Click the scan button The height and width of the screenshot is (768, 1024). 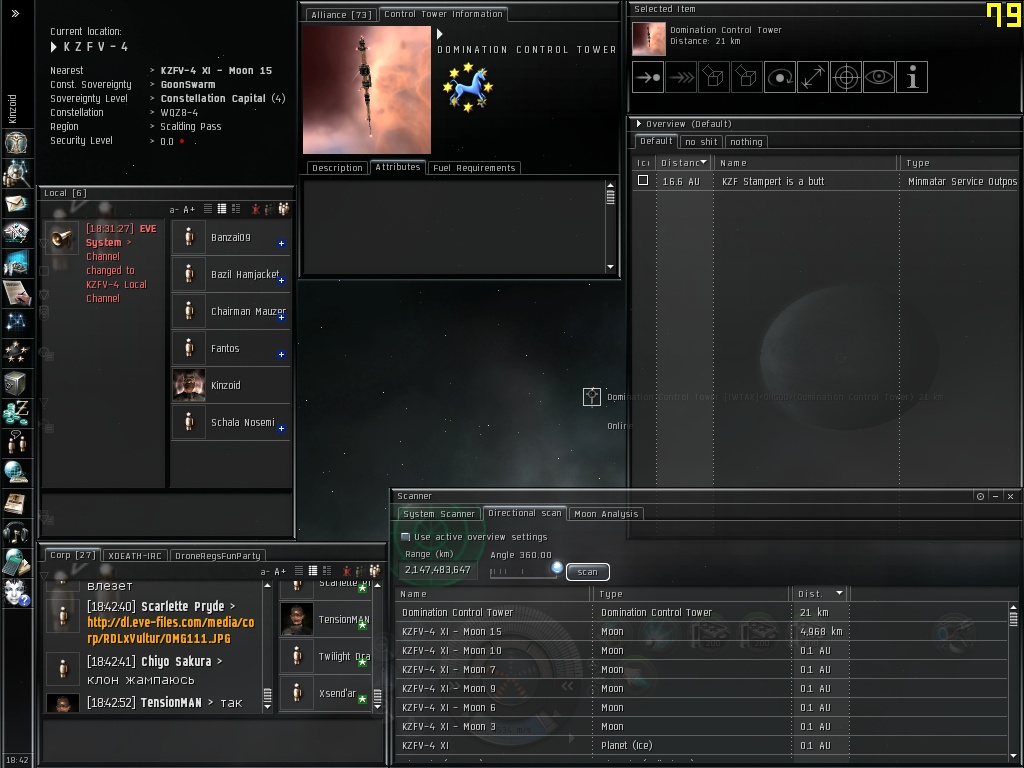[587, 572]
